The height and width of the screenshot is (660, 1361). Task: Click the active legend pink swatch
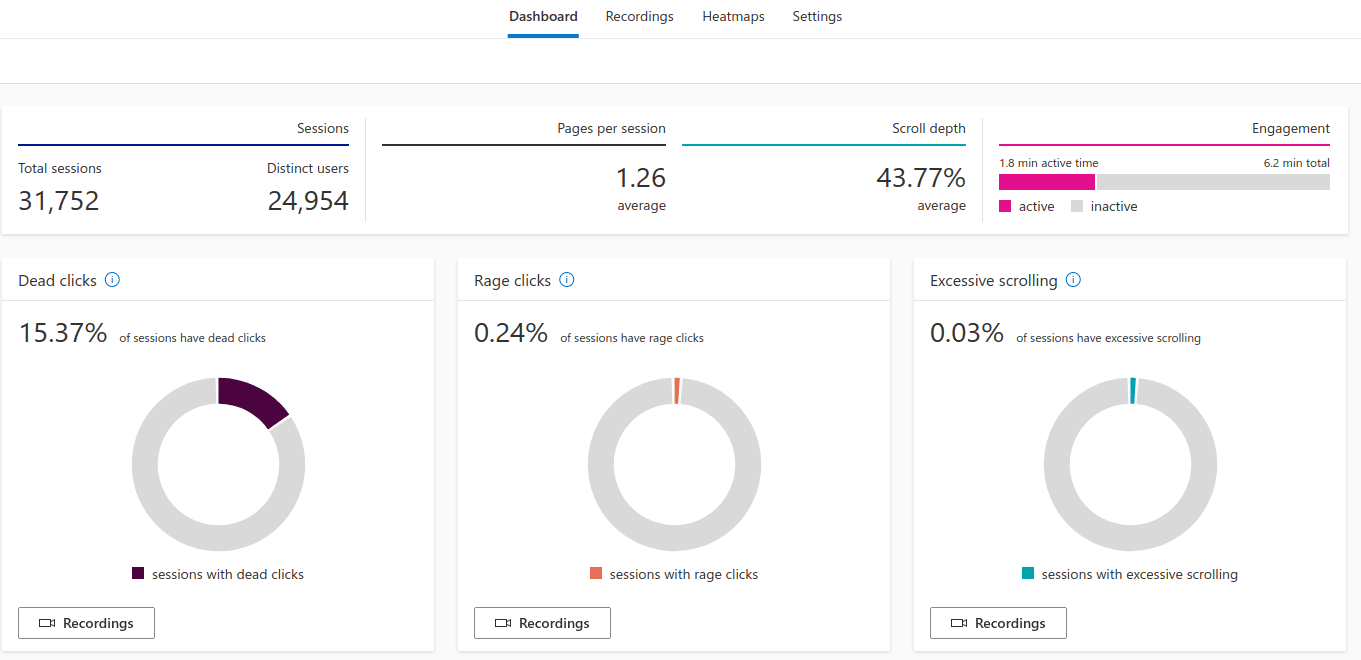click(1005, 206)
